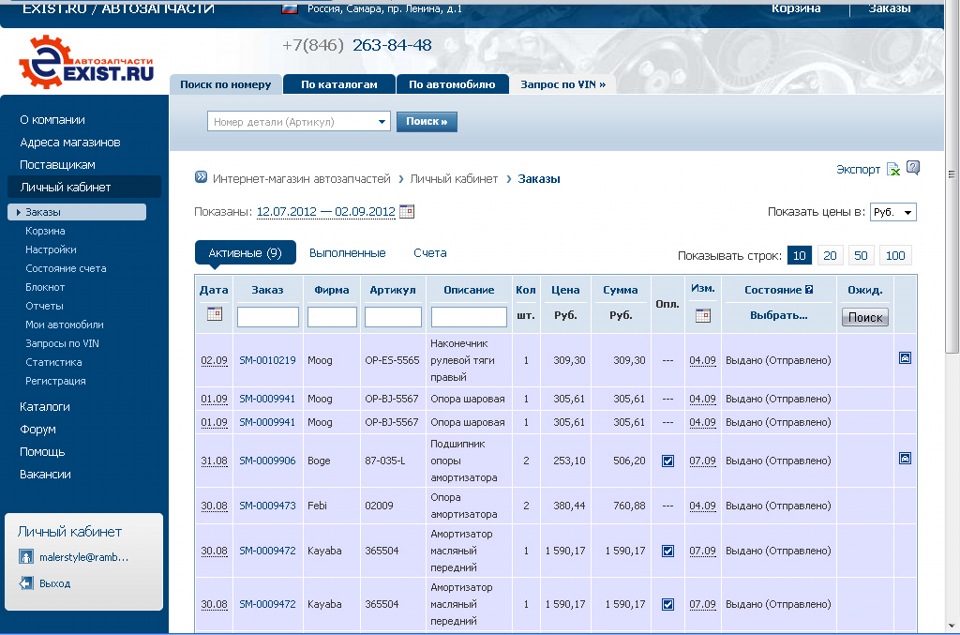Click the blue Поиск » button
The height and width of the screenshot is (635, 960).
click(427, 121)
